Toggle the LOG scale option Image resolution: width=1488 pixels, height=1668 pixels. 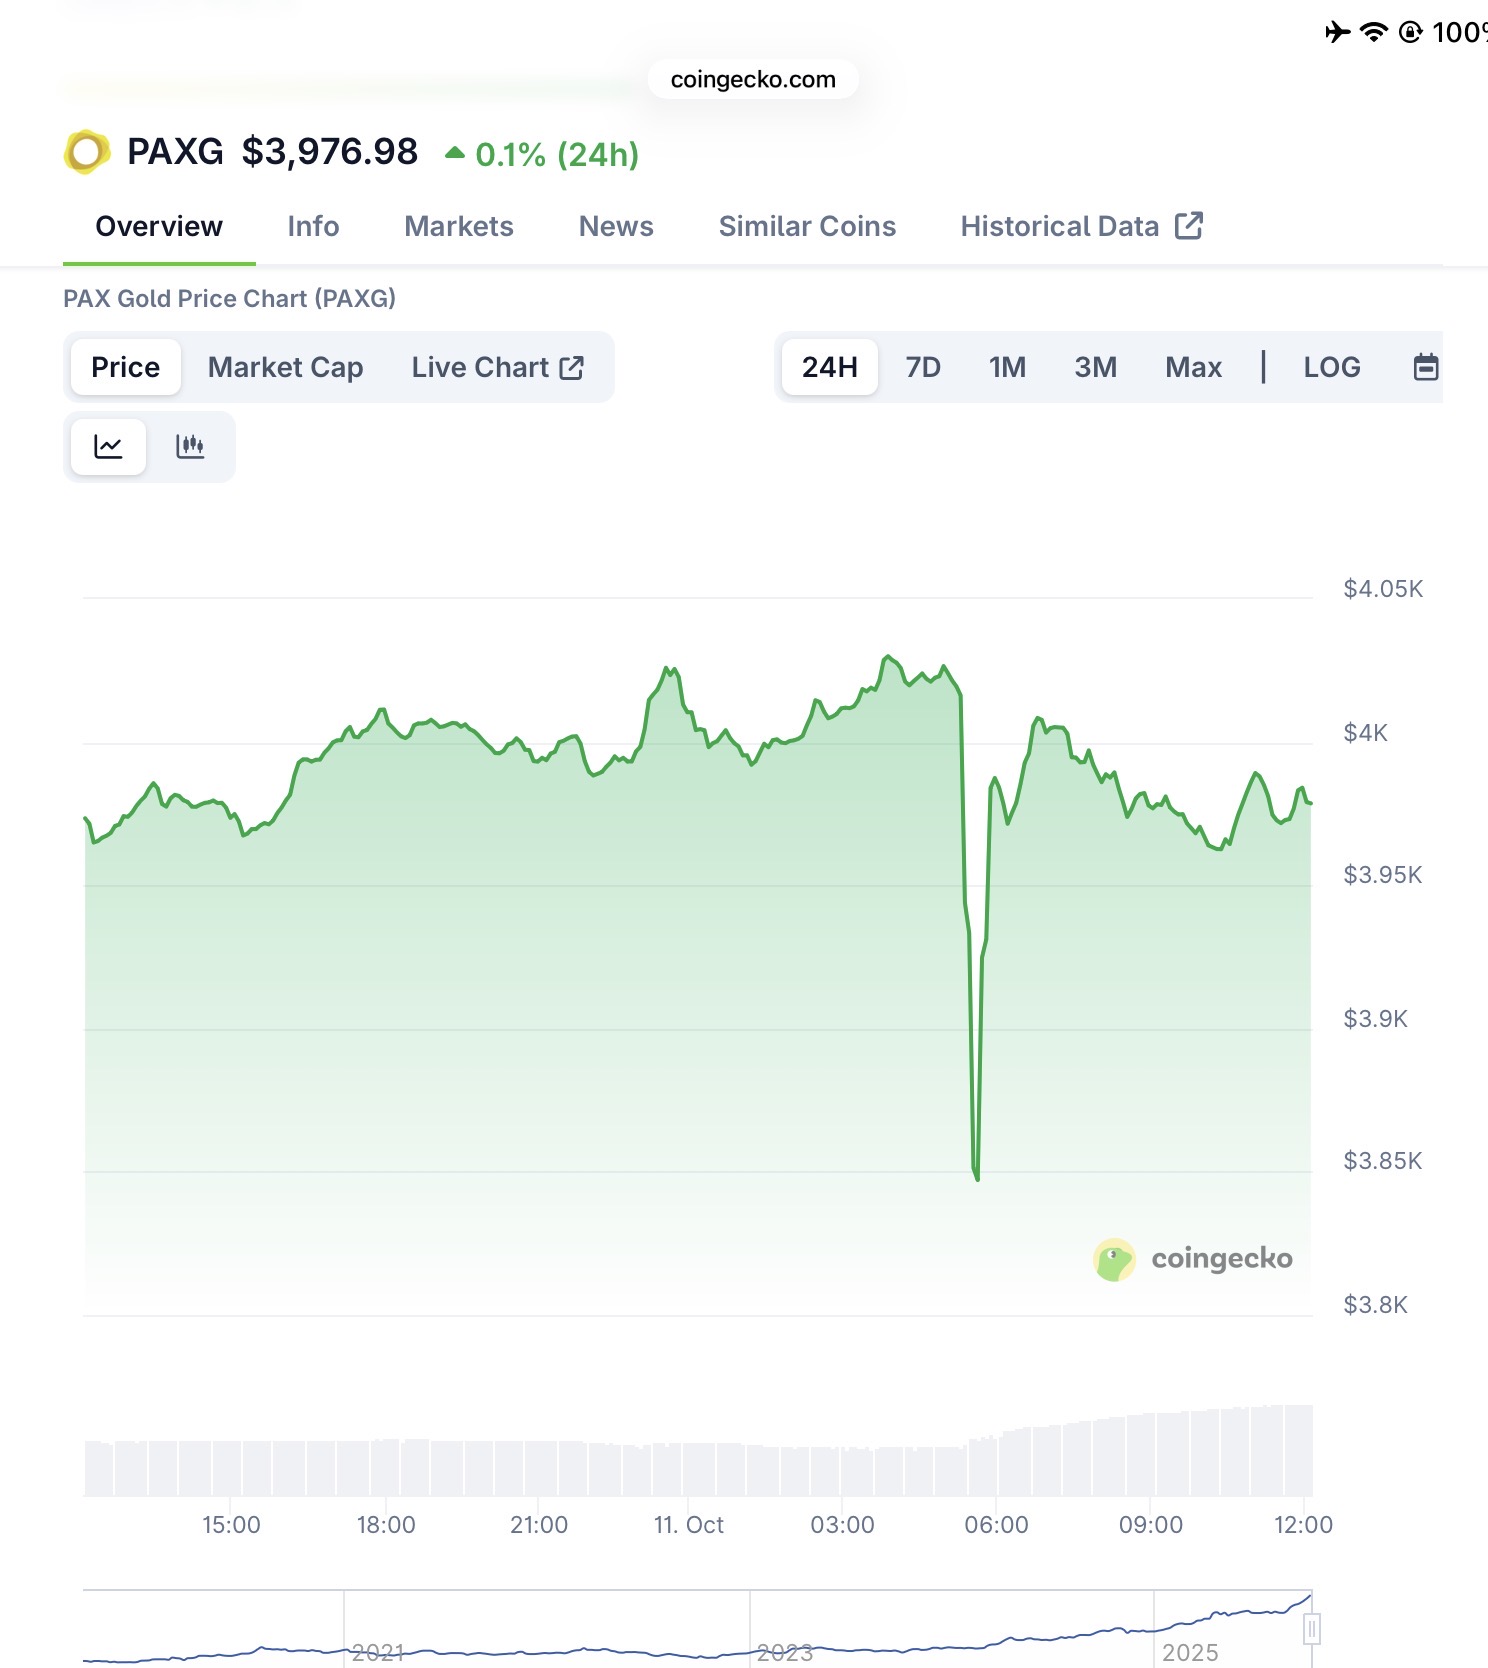coord(1331,367)
